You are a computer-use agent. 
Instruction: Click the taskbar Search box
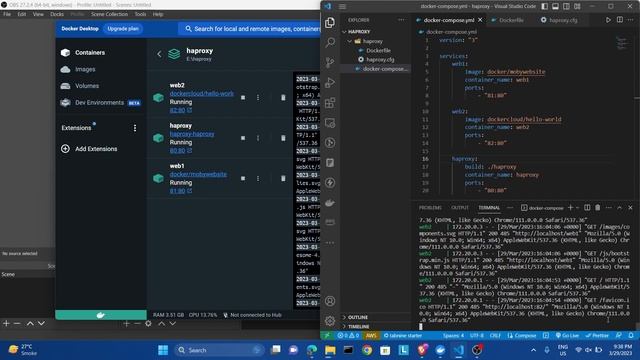(219, 350)
